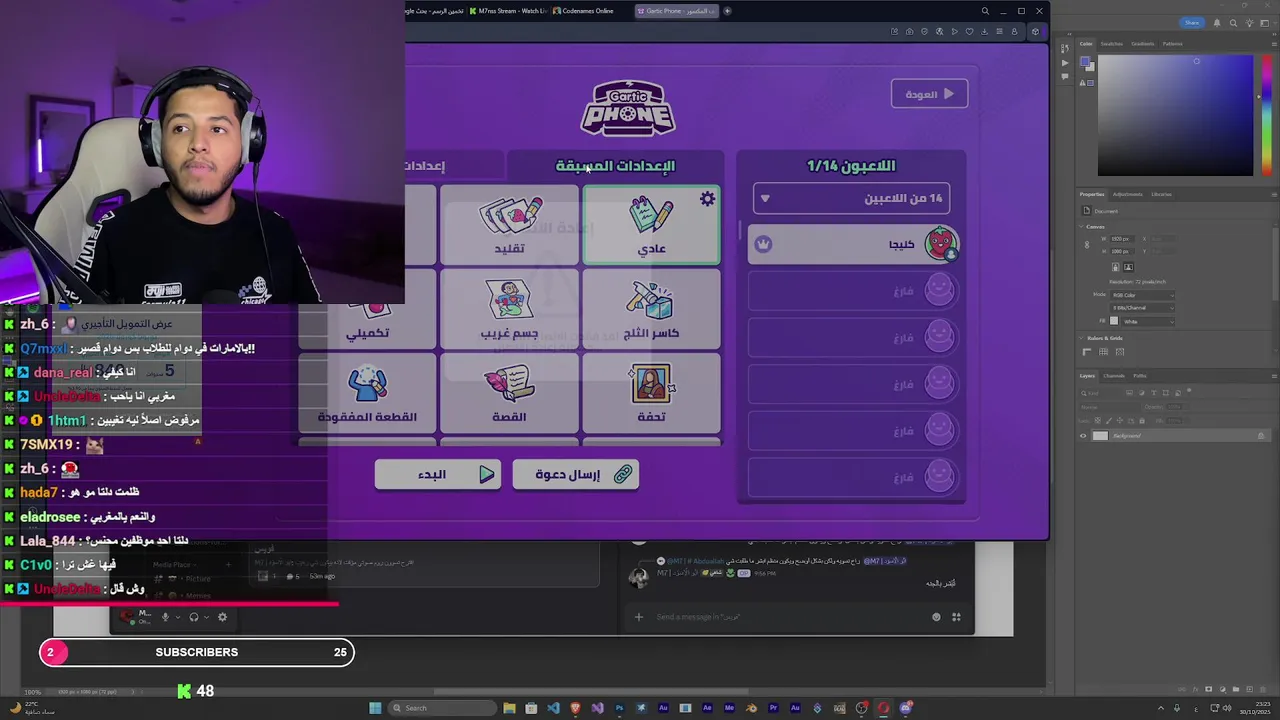Toggle Discord headphones deafen icon
Screen dimensions: 1280x720
click(x=194, y=617)
